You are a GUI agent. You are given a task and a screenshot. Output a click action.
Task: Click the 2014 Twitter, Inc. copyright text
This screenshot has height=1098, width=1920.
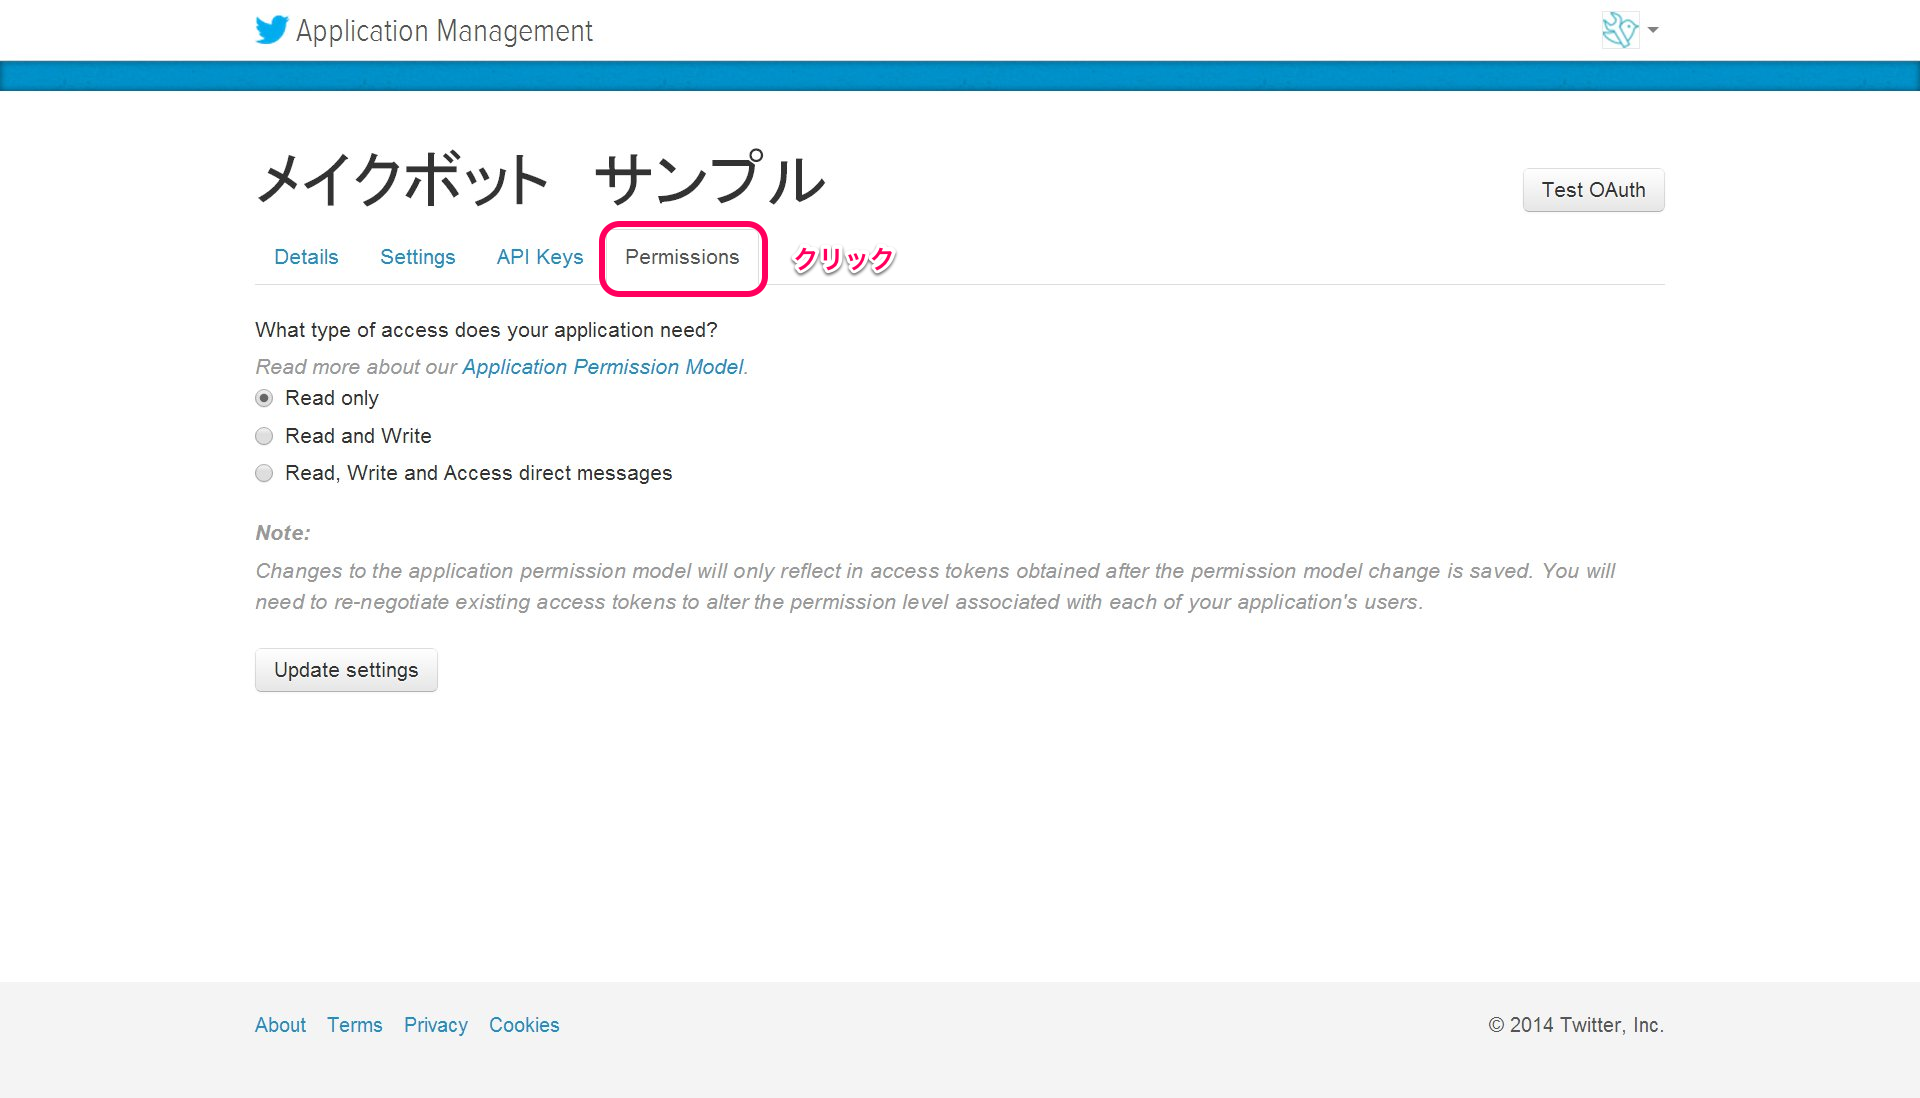click(x=1576, y=1025)
